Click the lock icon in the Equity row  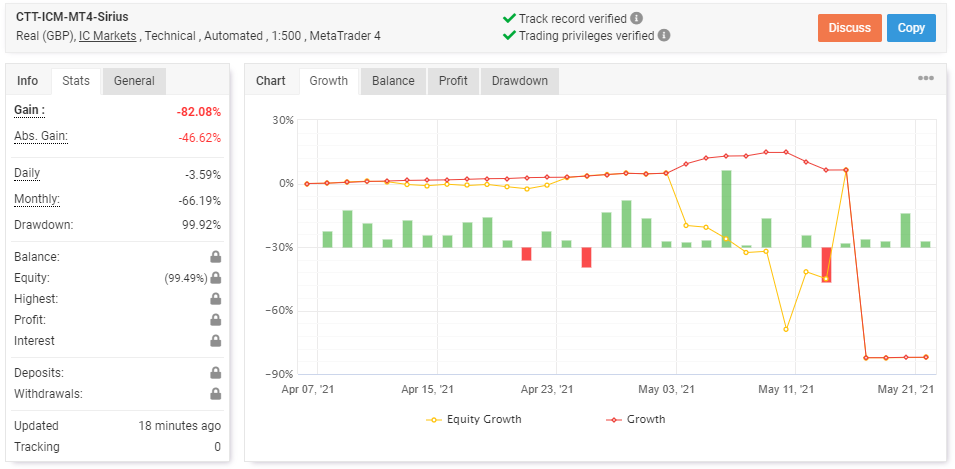tap(215, 278)
